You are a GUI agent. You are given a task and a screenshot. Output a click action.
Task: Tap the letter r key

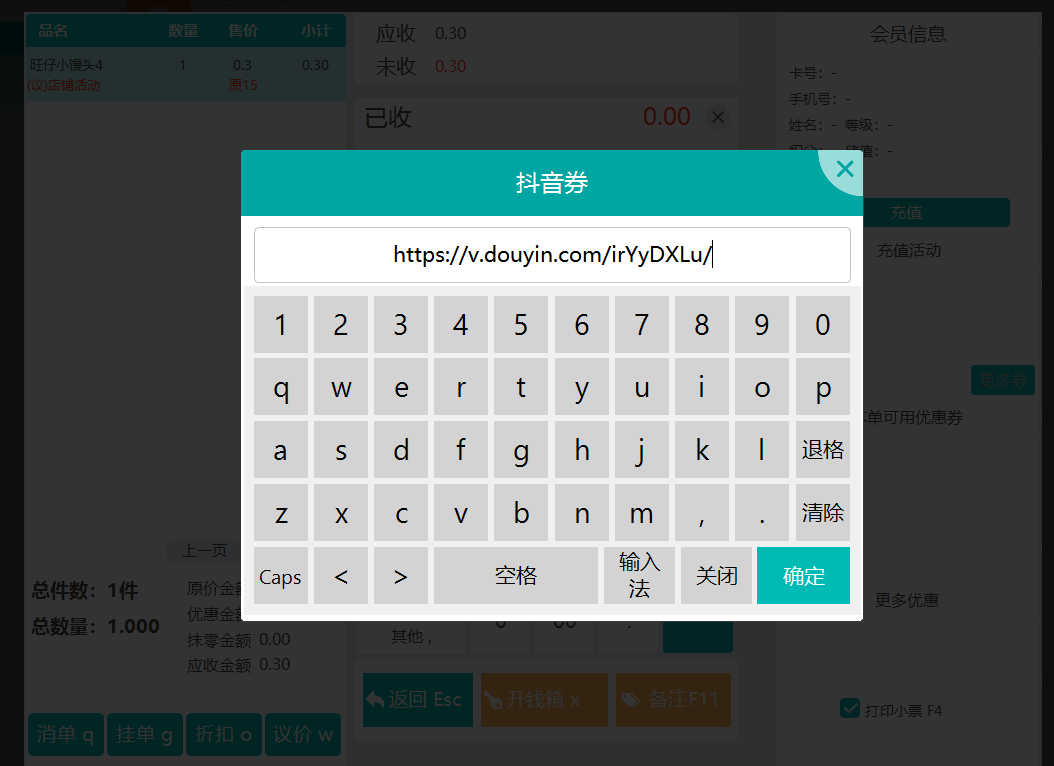tap(460, 386)
